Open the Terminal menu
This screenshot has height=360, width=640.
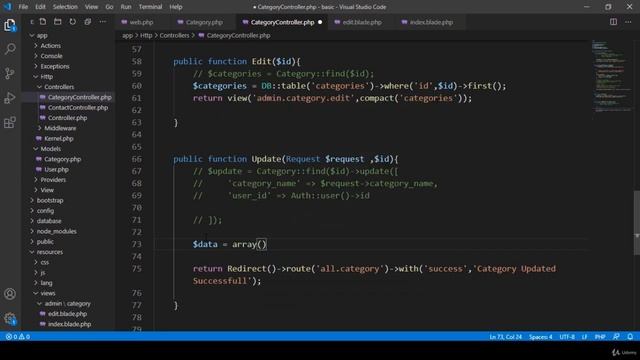pyautogui.click(x=150, y=7)
